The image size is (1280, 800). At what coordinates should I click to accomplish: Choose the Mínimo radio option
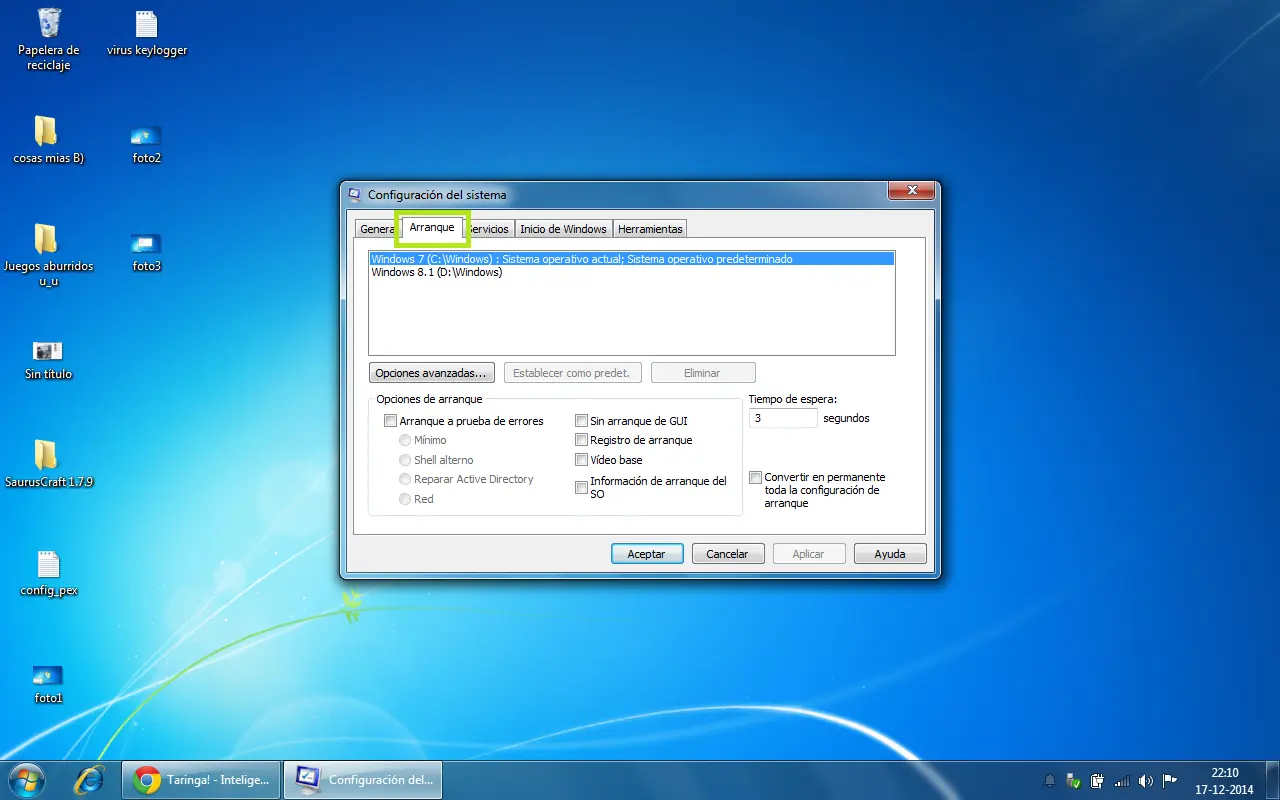tap(405, 440)
